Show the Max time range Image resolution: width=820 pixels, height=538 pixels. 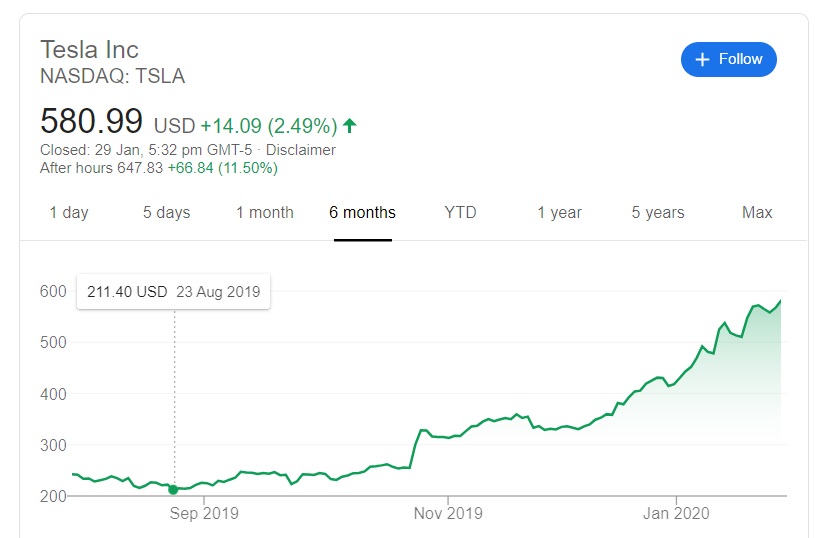pos(757,212)
